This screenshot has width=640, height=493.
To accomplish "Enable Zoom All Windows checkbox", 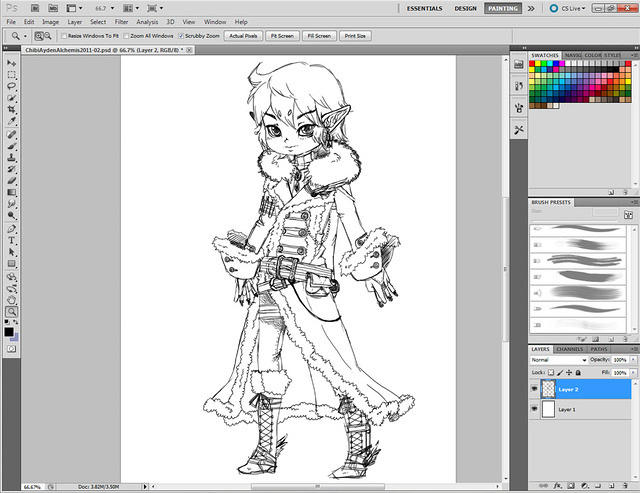I will coord(127,36).
